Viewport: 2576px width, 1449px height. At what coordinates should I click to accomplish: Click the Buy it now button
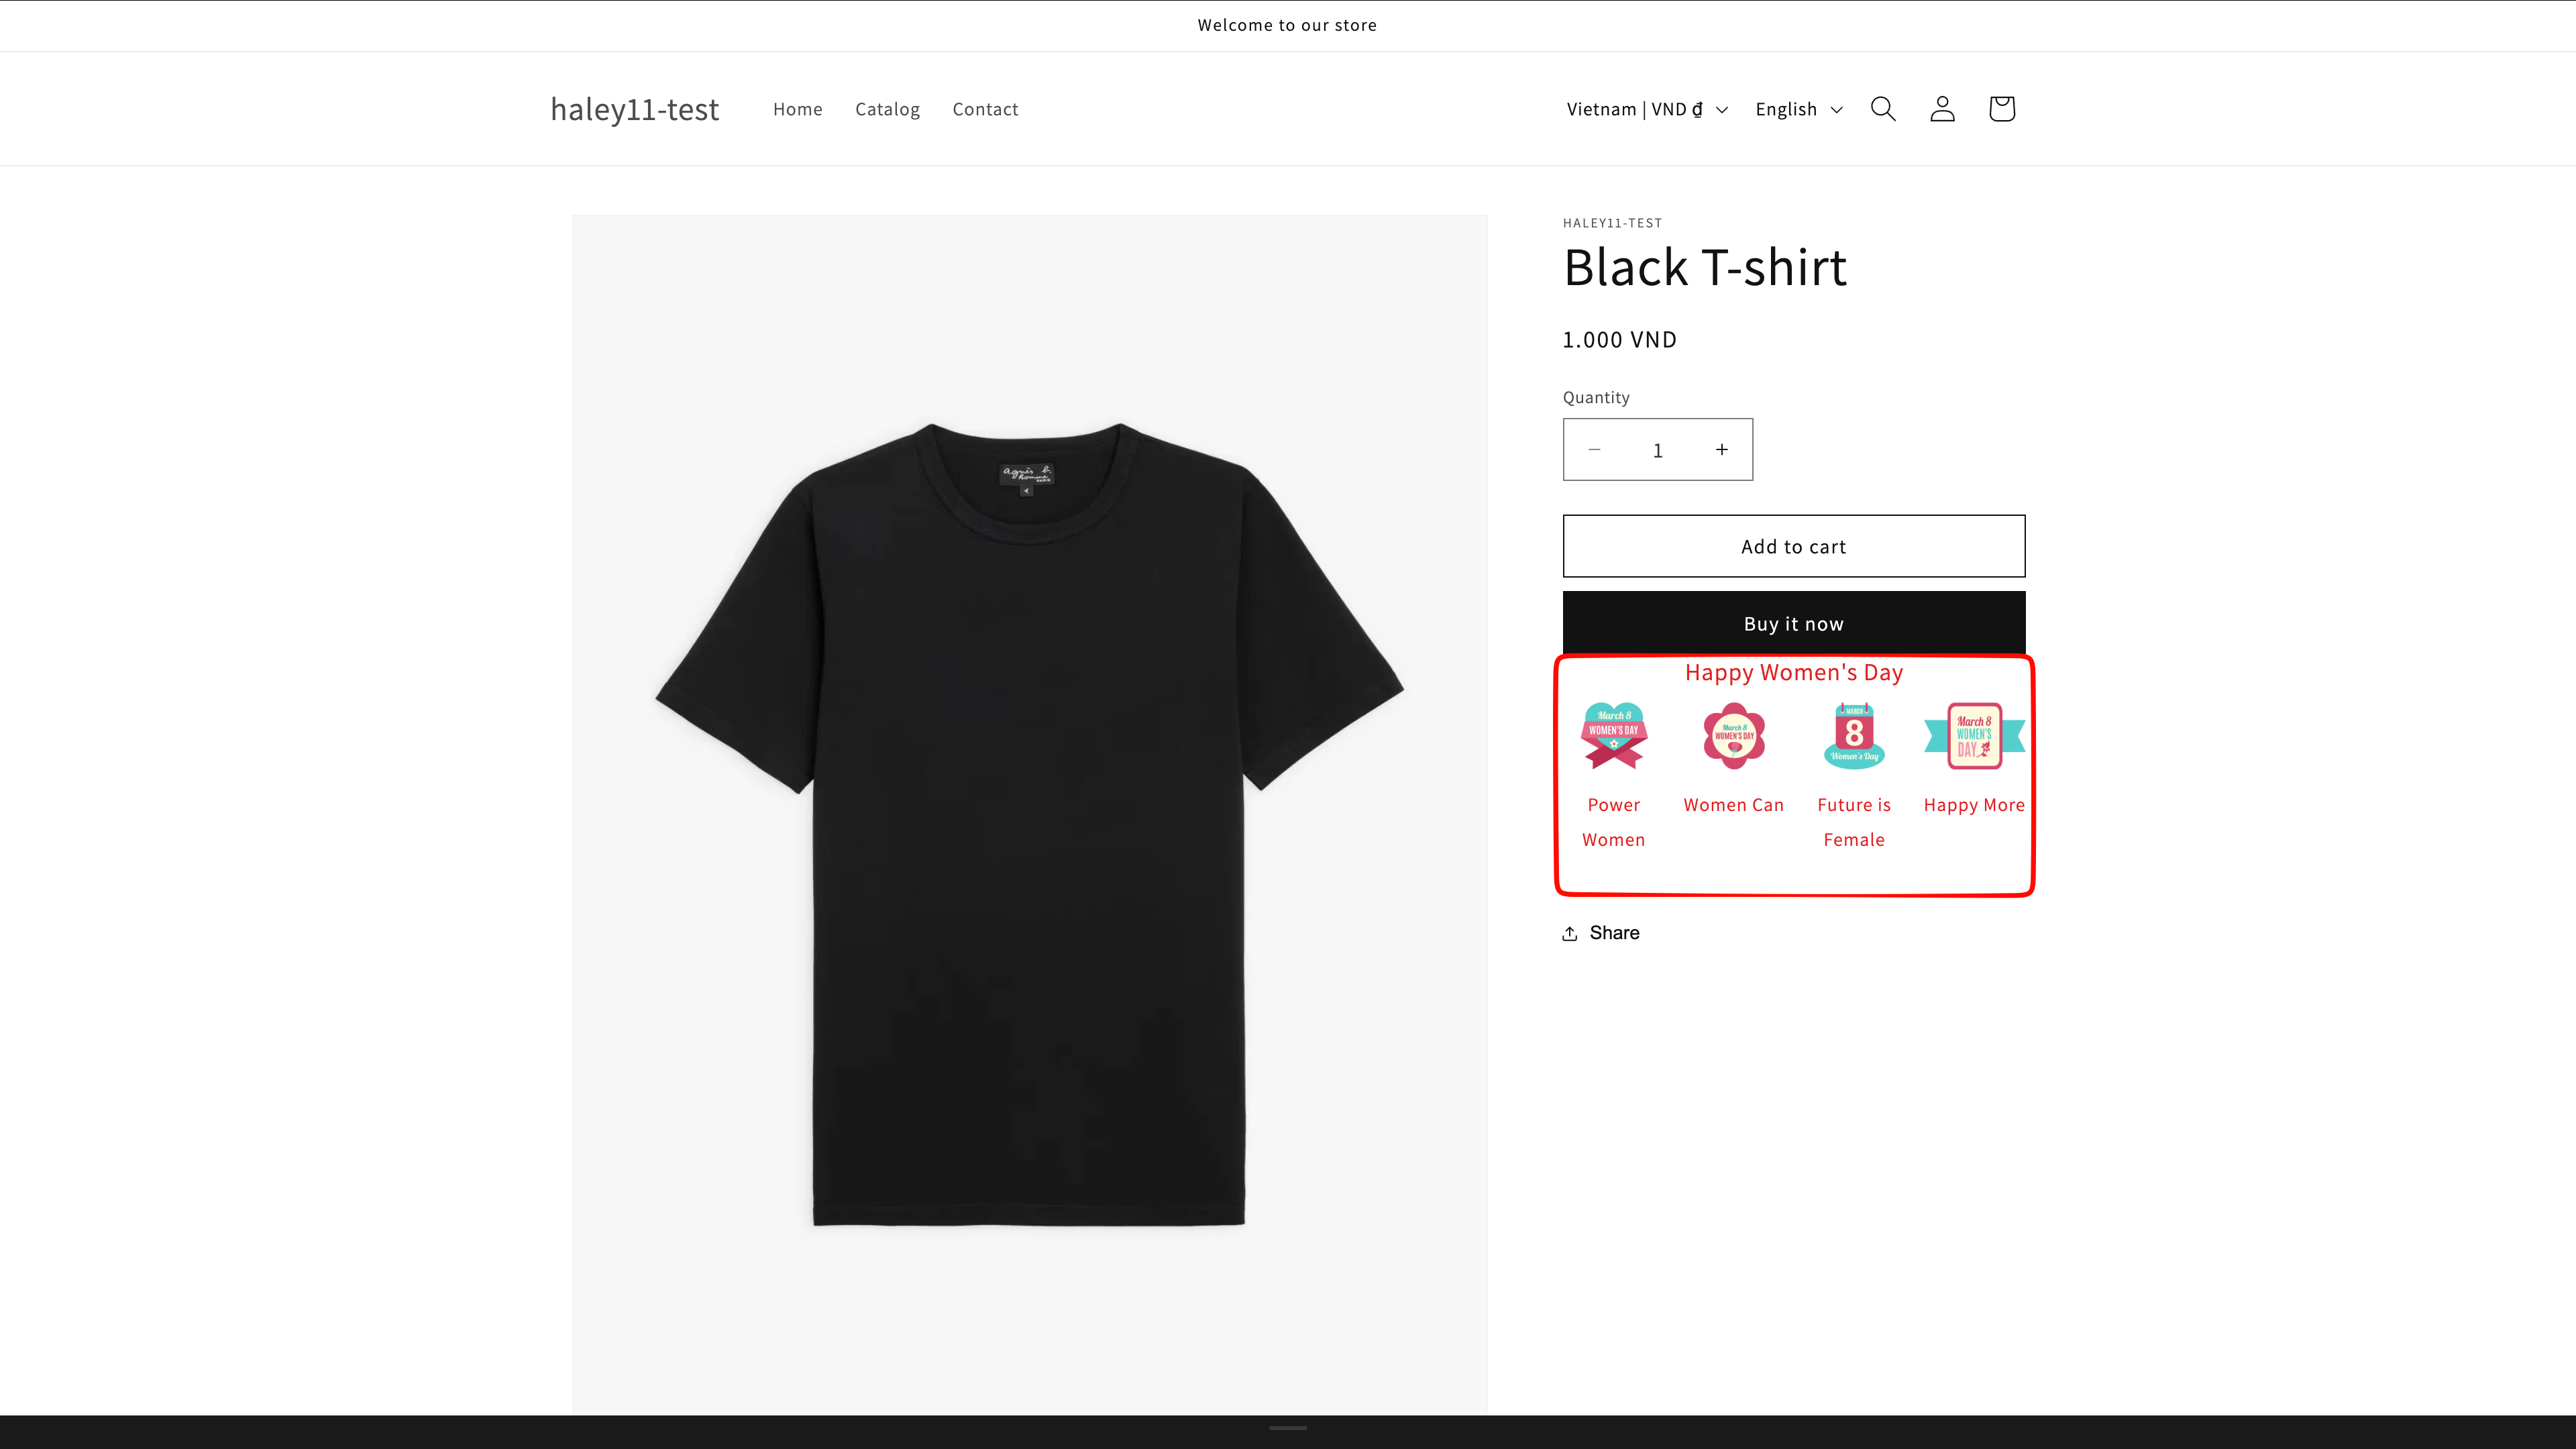[x=1794, y=623]
